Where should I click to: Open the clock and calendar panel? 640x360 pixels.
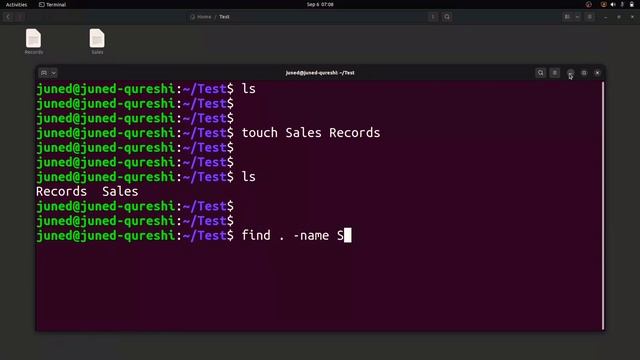[320, 4]
